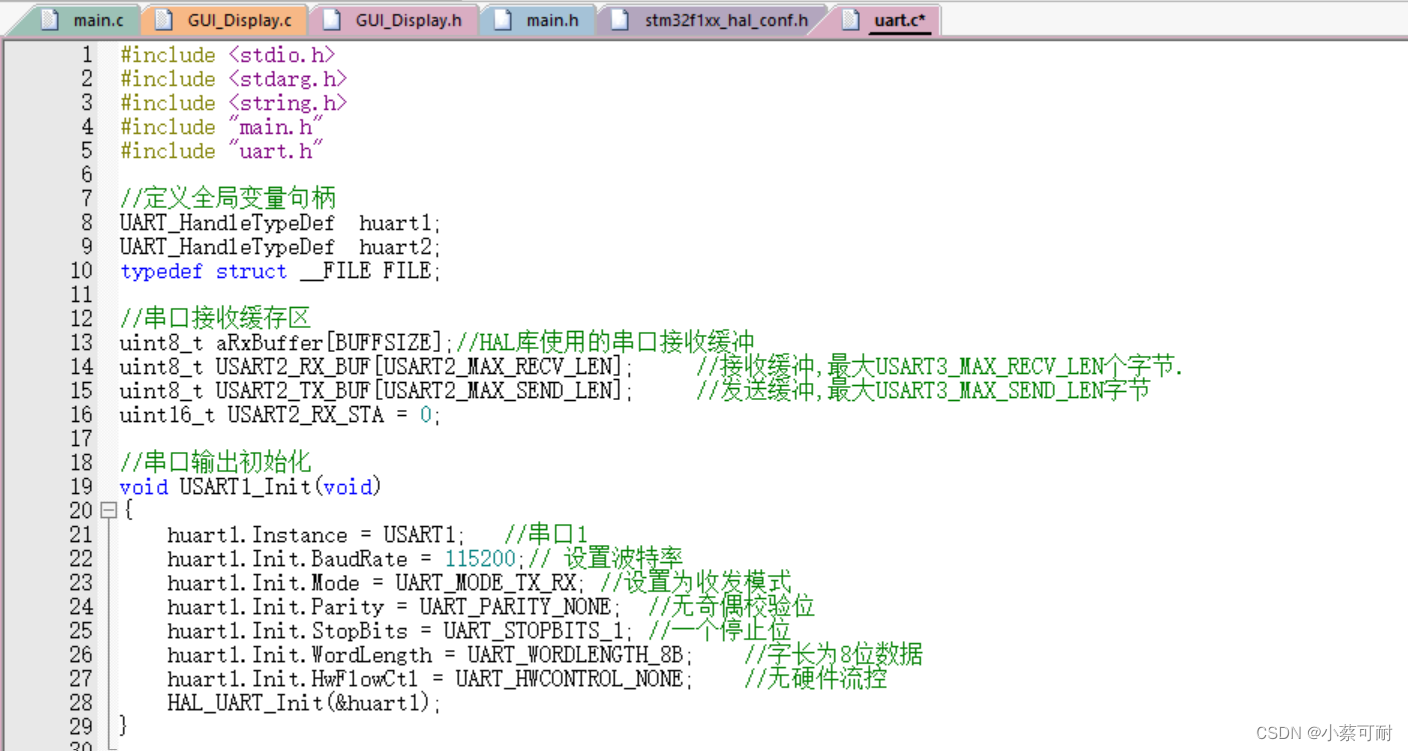Open the stm32f1xx_hal_conf.h tab

click(712, 20)
